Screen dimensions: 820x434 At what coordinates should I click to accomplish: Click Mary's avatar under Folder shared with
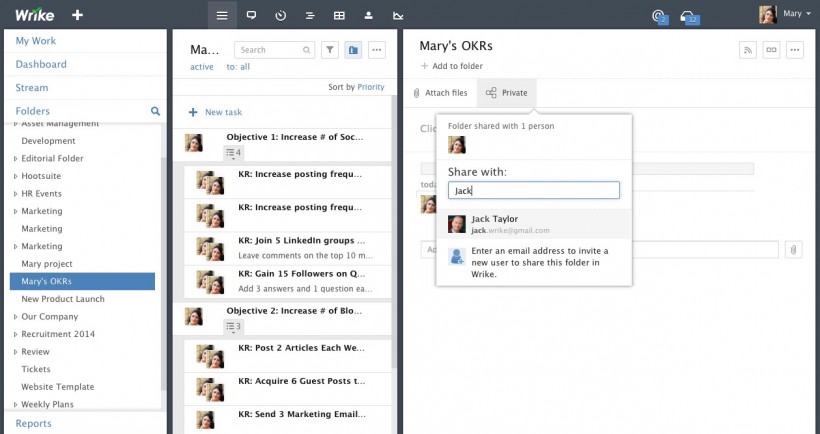tap(457, 145)
